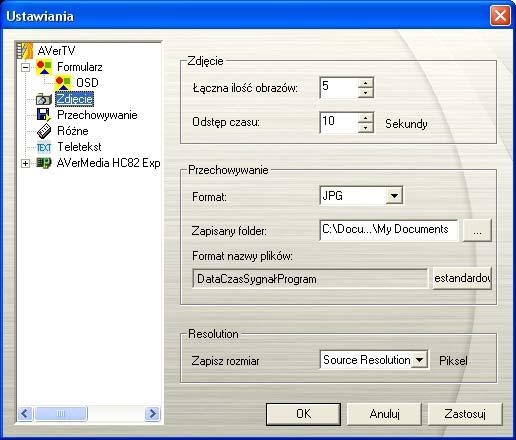Image resolution: width=516 pixels, height=440 pixels.
Task: Select Teletekst in the settings tree
Action: click(79, 147)
